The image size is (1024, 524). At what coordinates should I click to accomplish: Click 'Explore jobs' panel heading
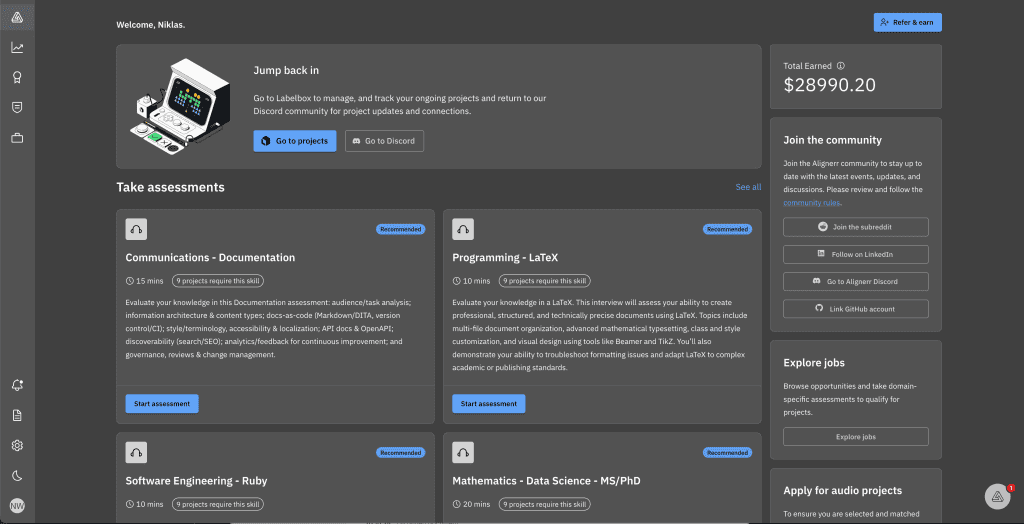814,363
